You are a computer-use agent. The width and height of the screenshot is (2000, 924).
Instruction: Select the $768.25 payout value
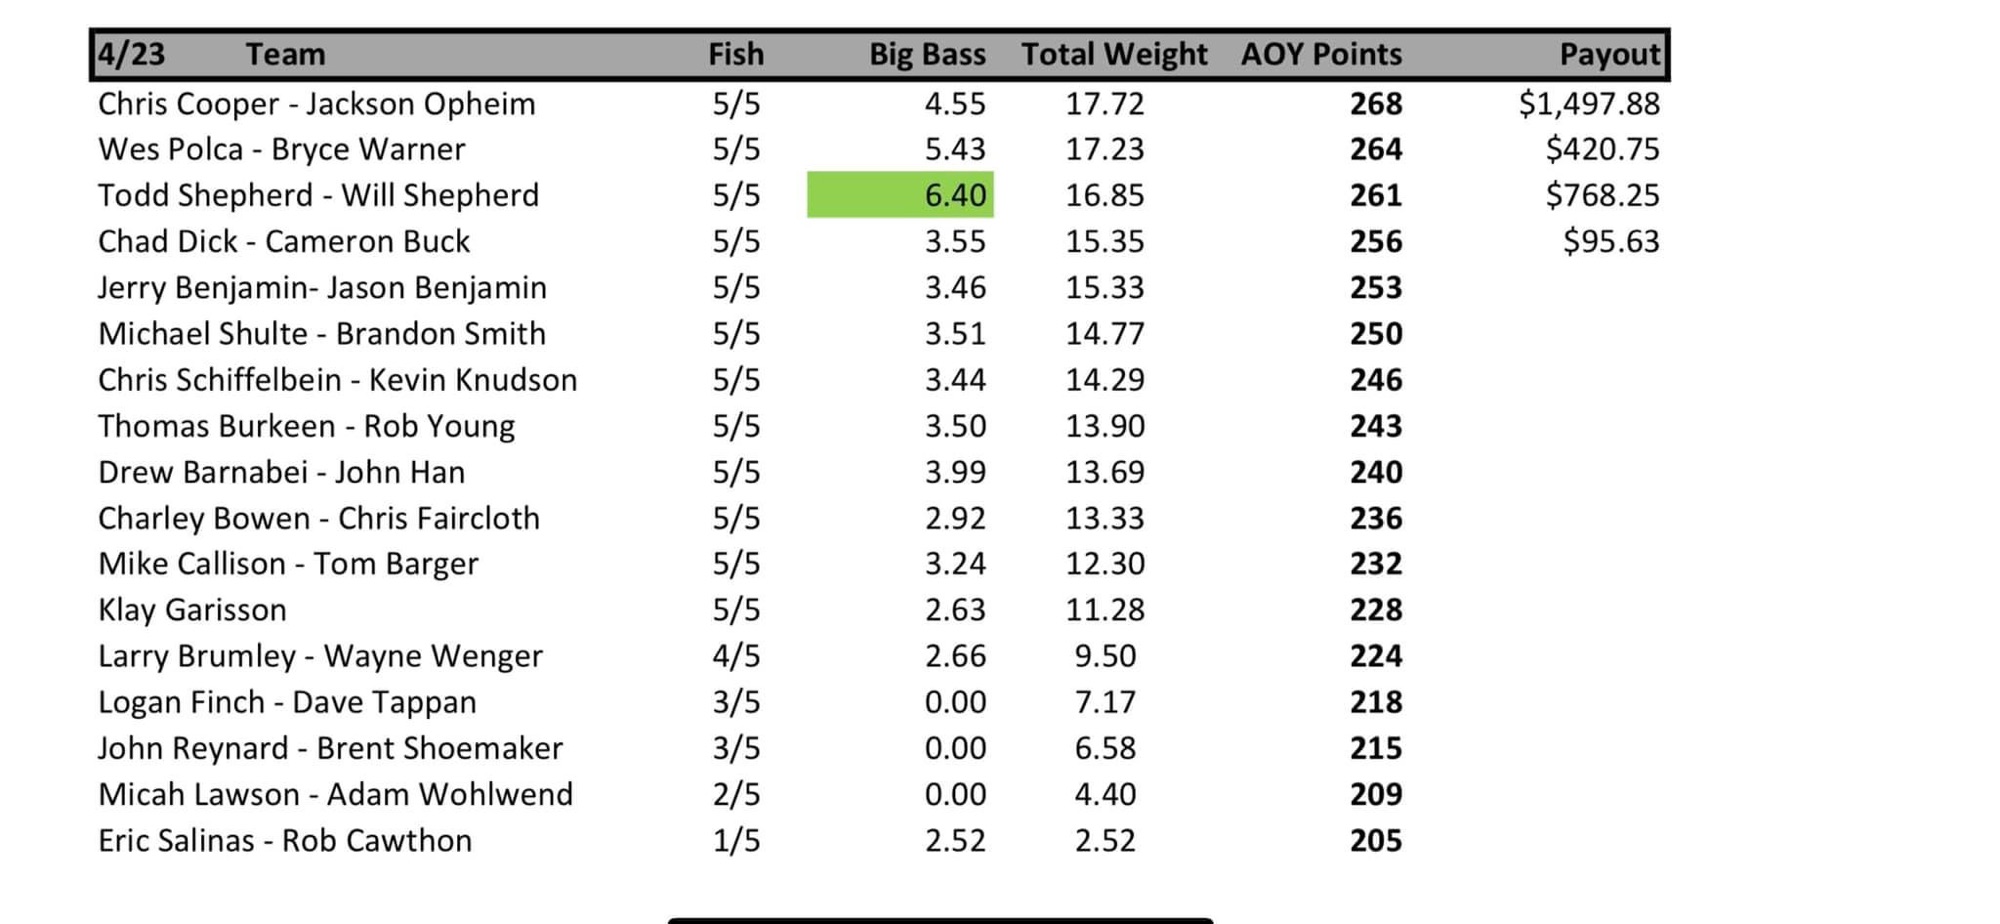coord(1602,195)
